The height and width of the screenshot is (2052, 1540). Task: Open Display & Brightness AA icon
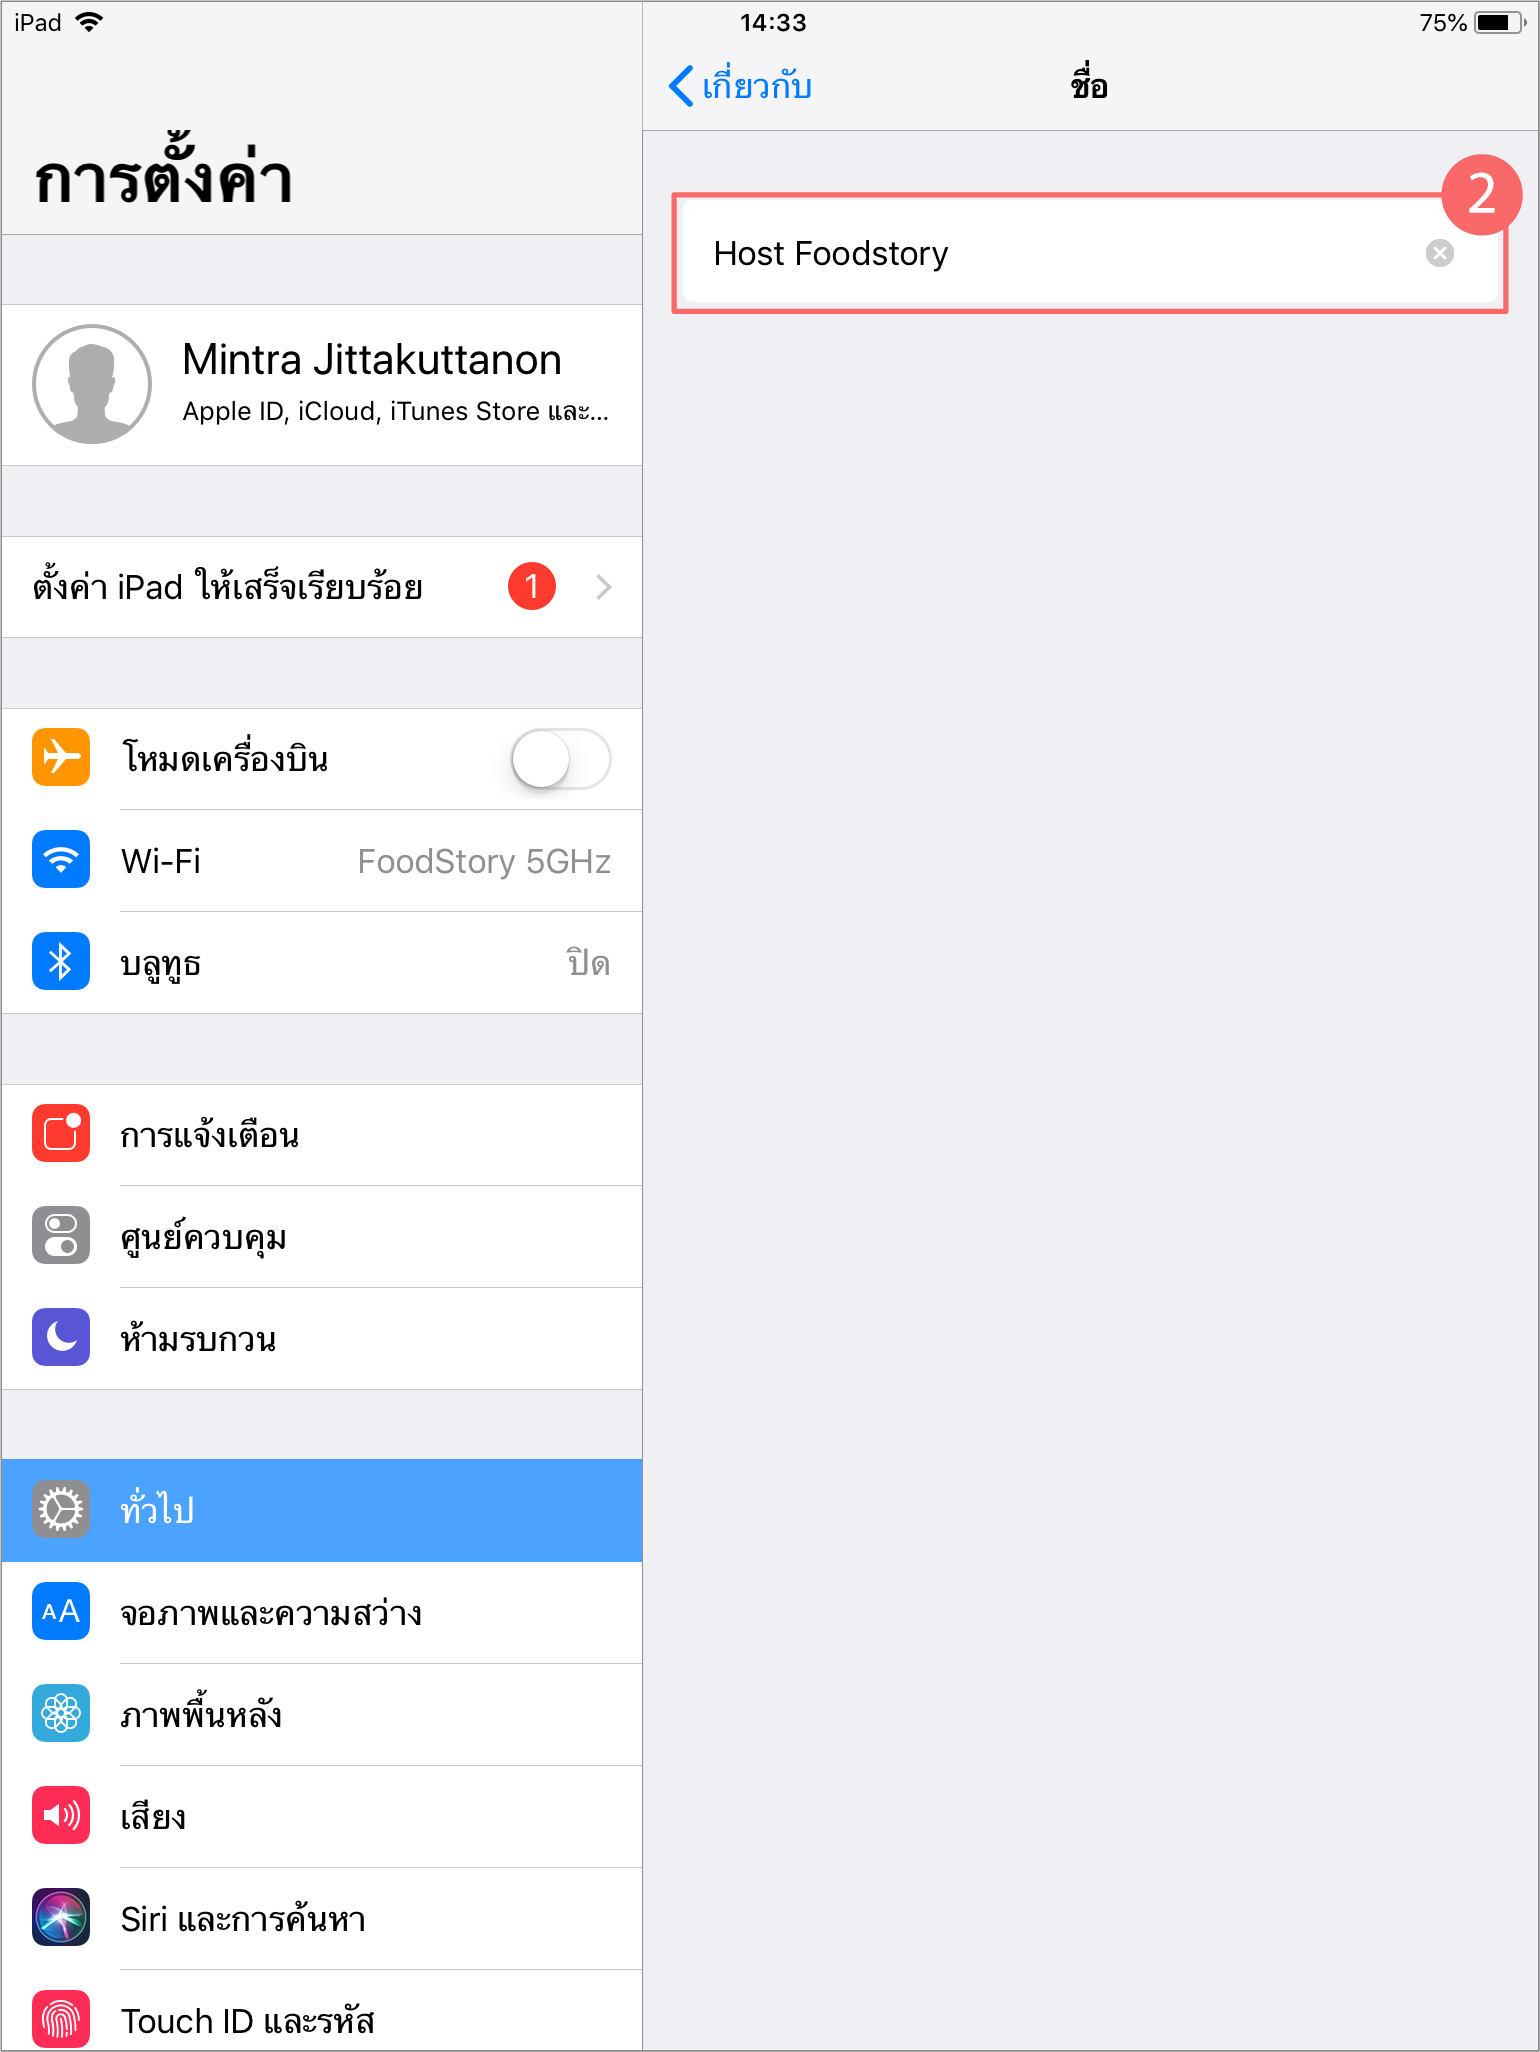coord(61,1611)
